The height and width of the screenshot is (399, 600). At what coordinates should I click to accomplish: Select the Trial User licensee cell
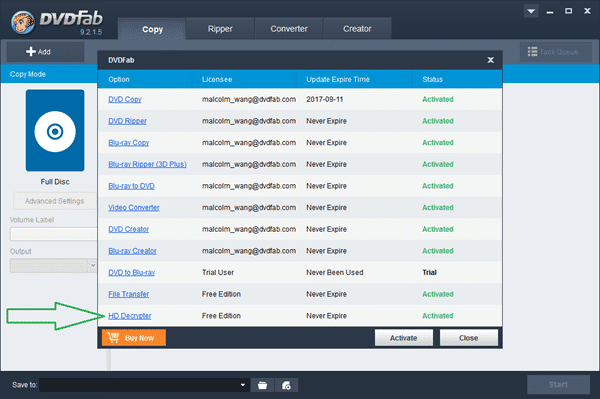point(218,272)
